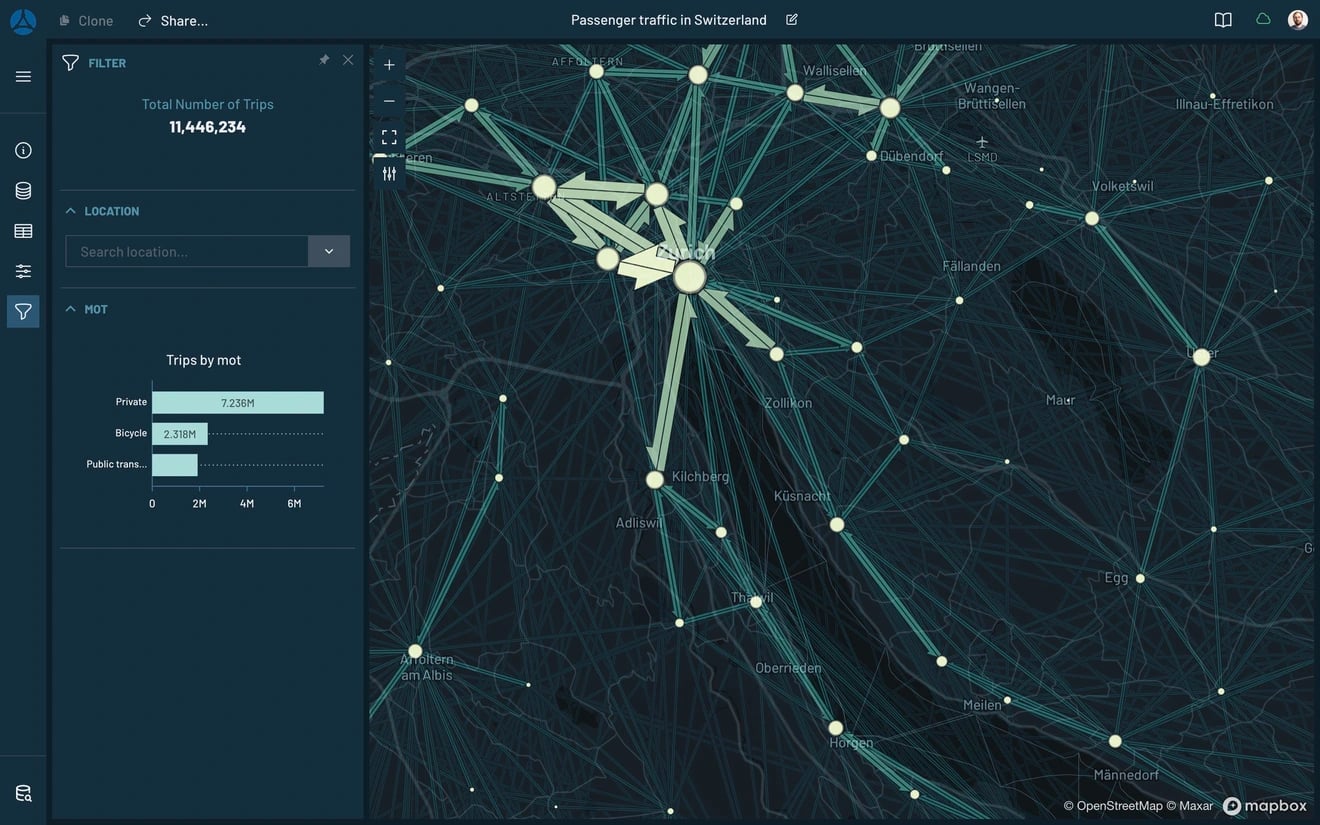This screenshot has width=1320, height=825.
Task: Select the Private bar in the chart
Action: pos(238,402)
